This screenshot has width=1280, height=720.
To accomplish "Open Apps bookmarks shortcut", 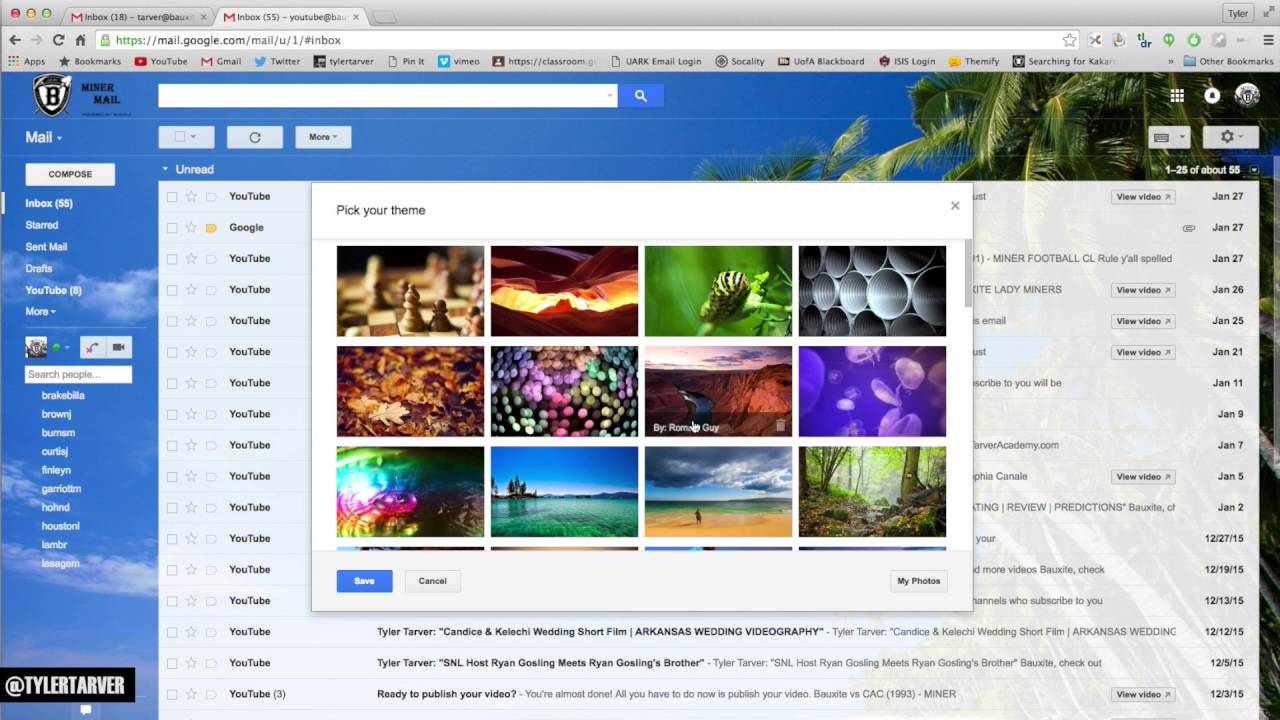I will 27,61.
